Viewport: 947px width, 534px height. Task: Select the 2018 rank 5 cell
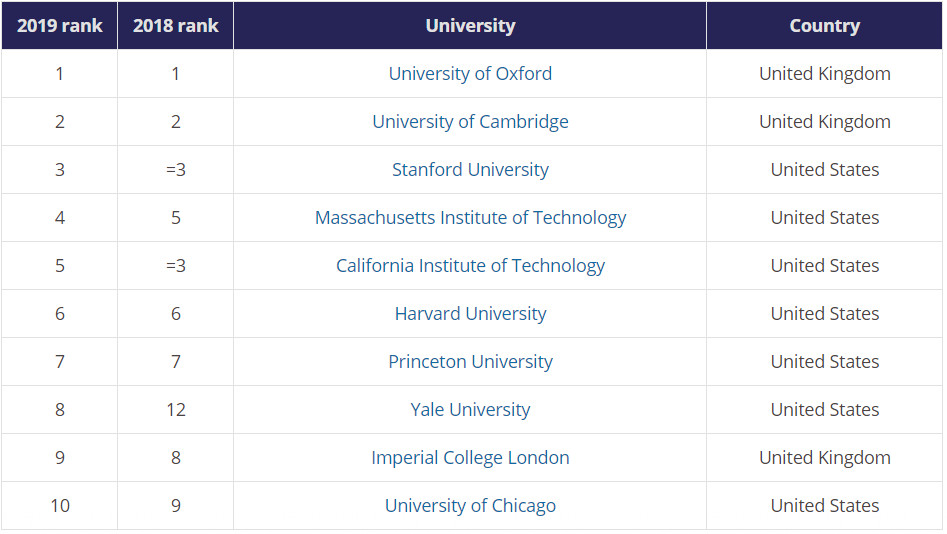point(176,218)
